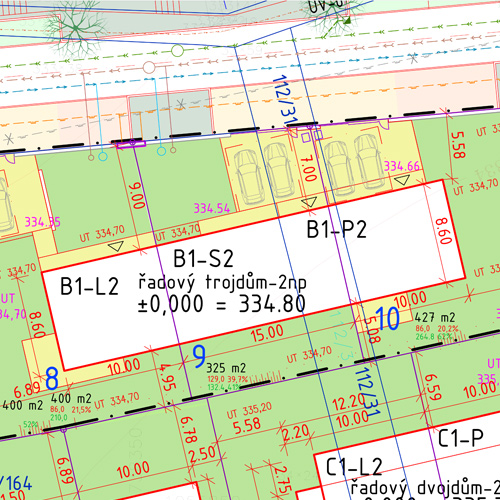Select the ±0,000 = 334.80 elevation text
This screenshot has height=500, width=500.
coord(222,304)
